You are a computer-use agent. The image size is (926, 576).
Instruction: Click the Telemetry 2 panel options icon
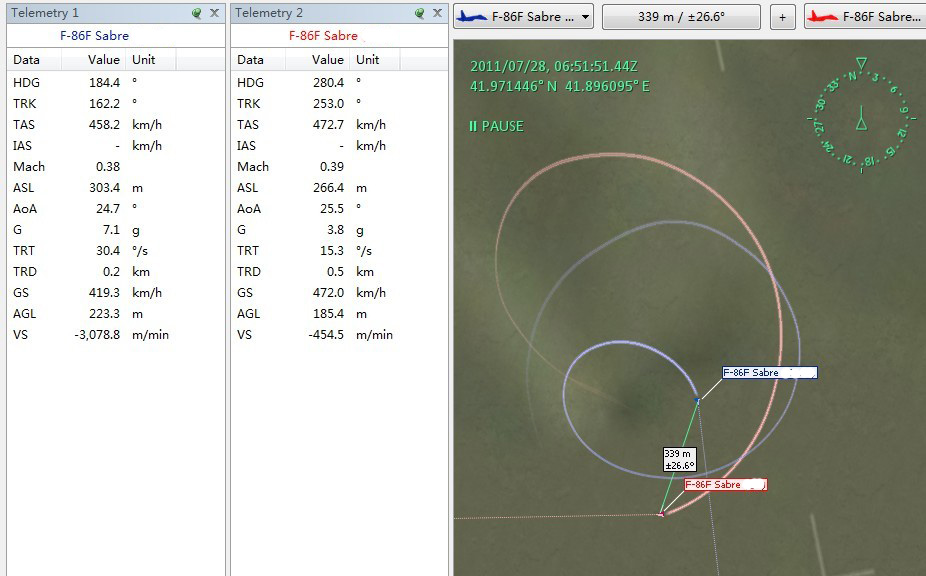pos(419,13)
